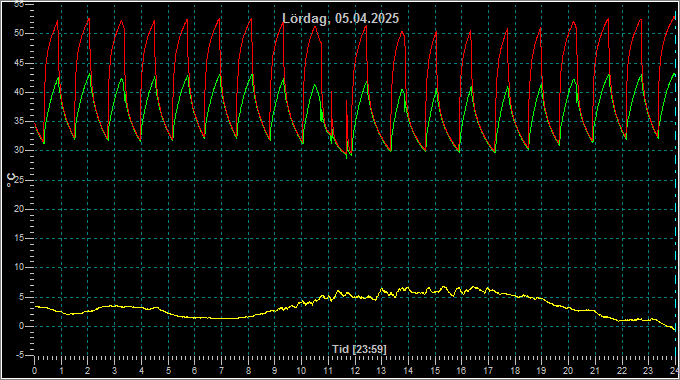Image resolution: width=680 pixels, height=380 pixels.
Task: Select hour 6 on the x-axis
Action: [x=195, y=371]
